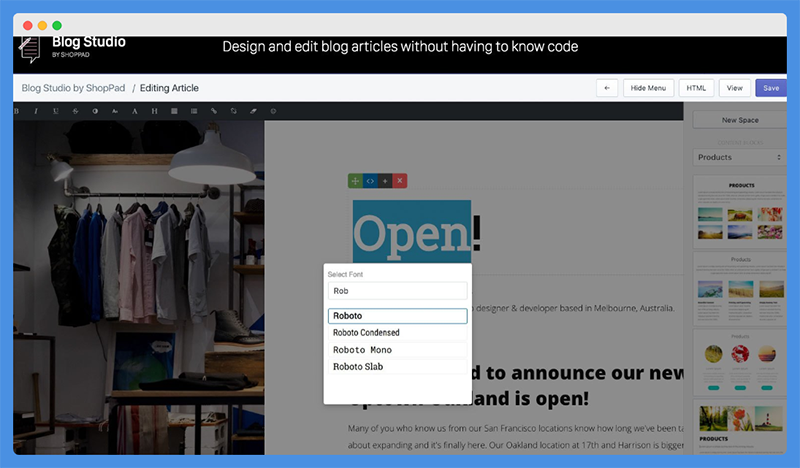The width and height of the screenshot is (800, 468).
Task: Open the color contrast circle tool
Action: (95, 111)
